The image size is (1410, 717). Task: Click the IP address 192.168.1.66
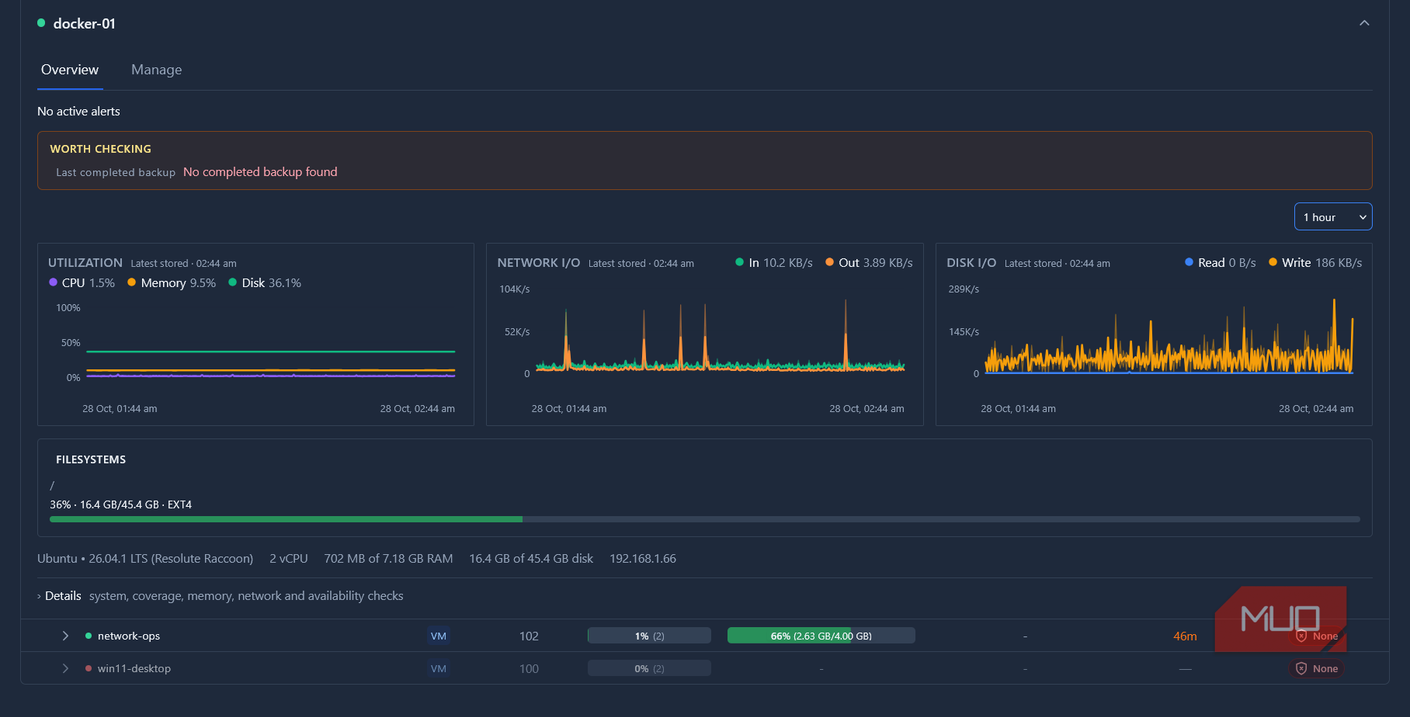tap(643, 558)
